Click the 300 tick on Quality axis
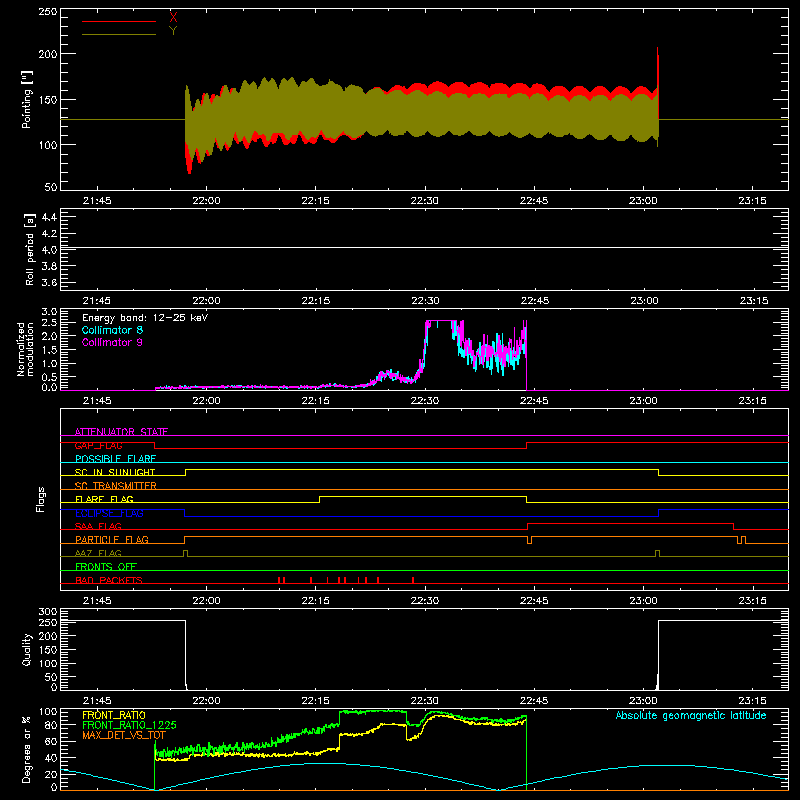Image resolution: width=800 pixels, height=800 pixels. 48,612
